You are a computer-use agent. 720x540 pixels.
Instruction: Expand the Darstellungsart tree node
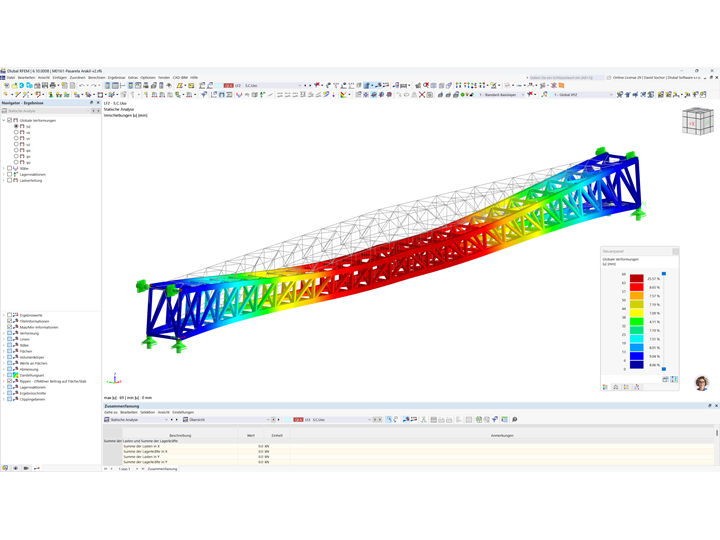pyautogui.click(x=4, y=375)
